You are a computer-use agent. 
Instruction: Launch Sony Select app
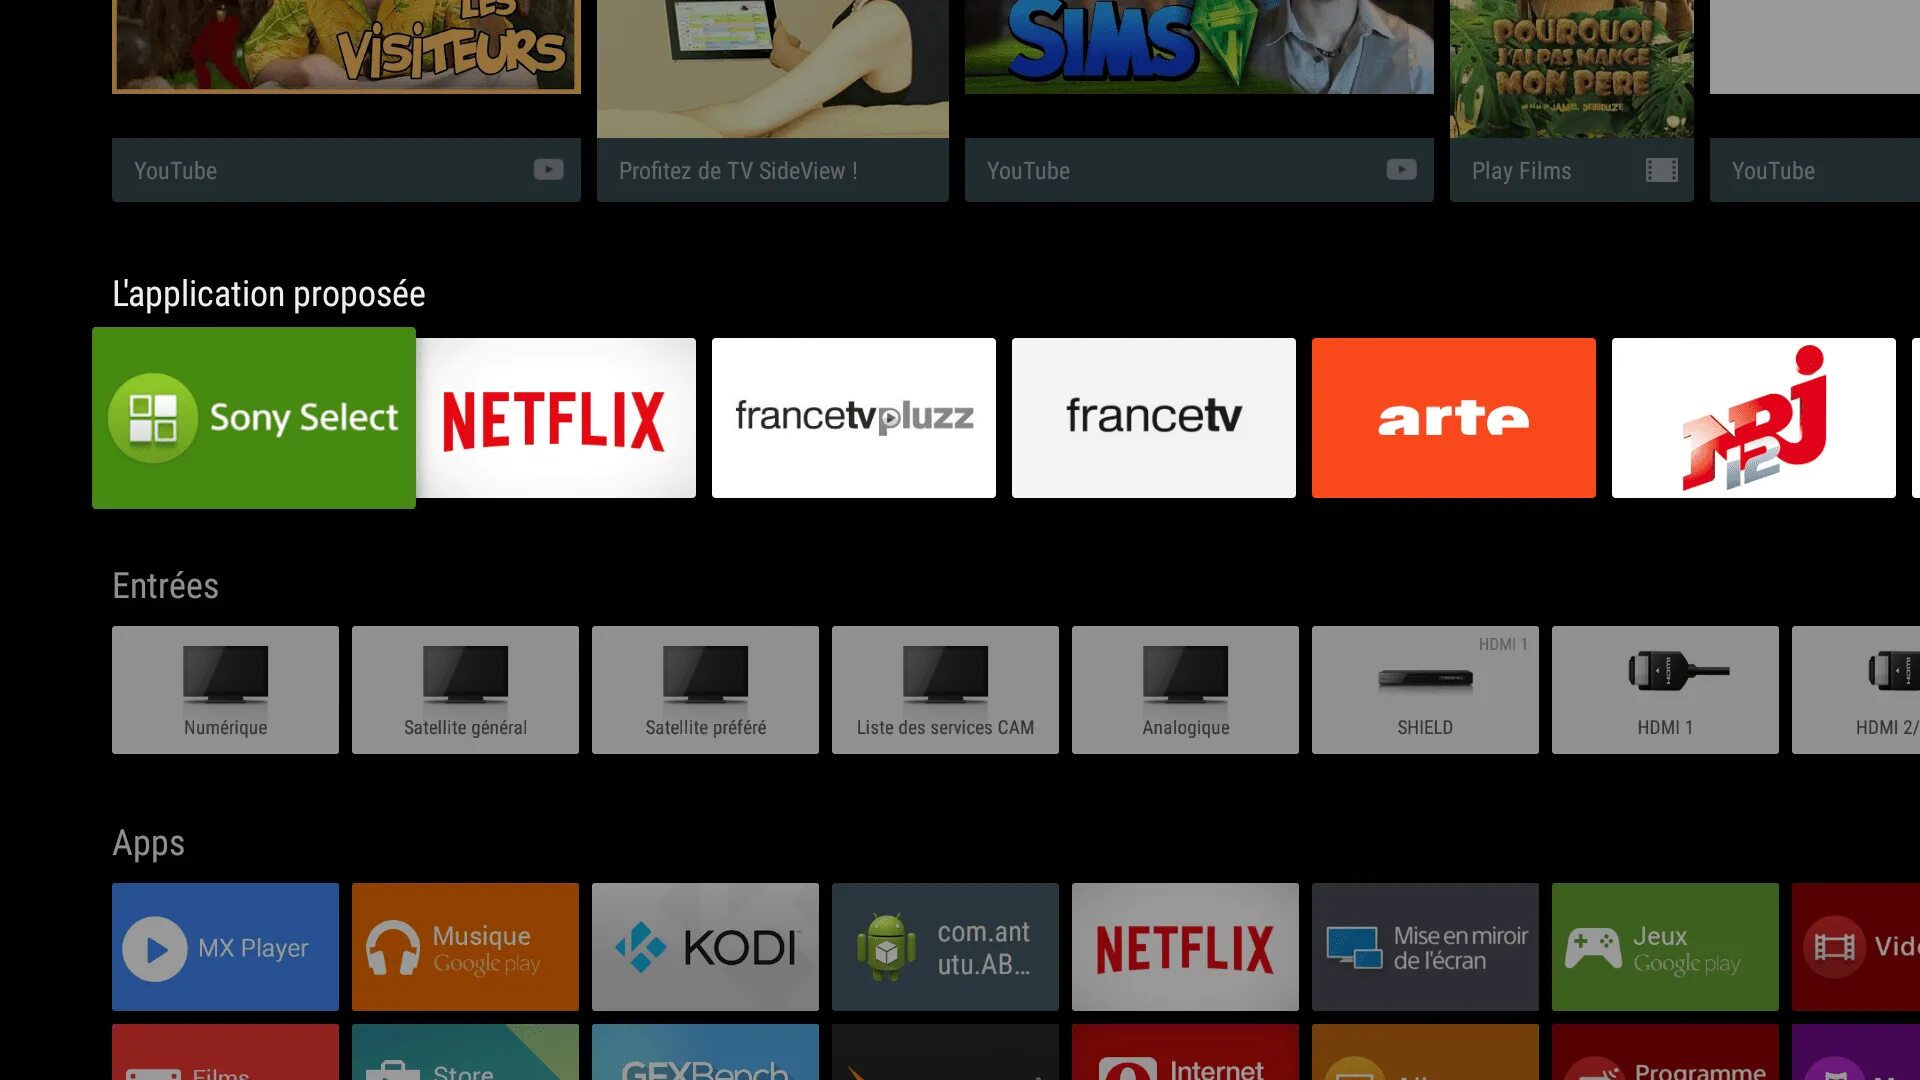click(253, 417)
